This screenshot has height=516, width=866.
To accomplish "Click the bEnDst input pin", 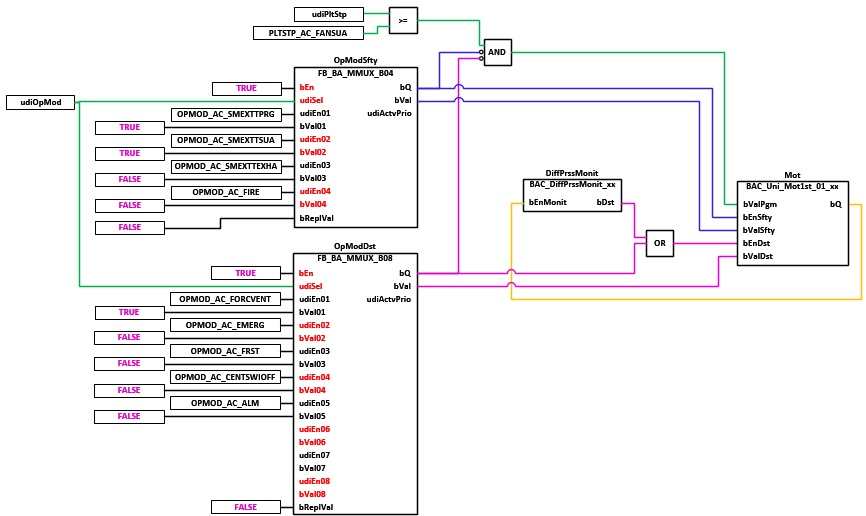I will [757, 243].
